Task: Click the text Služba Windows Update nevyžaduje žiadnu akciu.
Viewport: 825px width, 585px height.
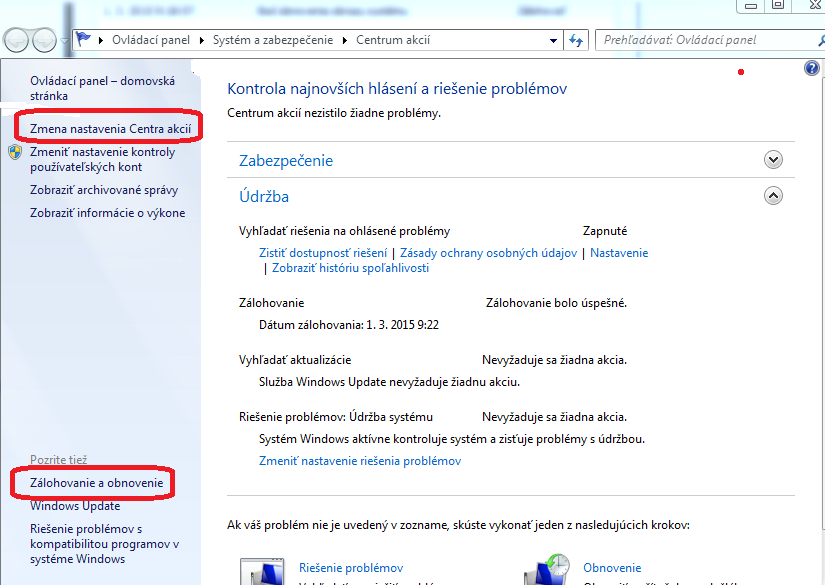Action: (389, 382)
